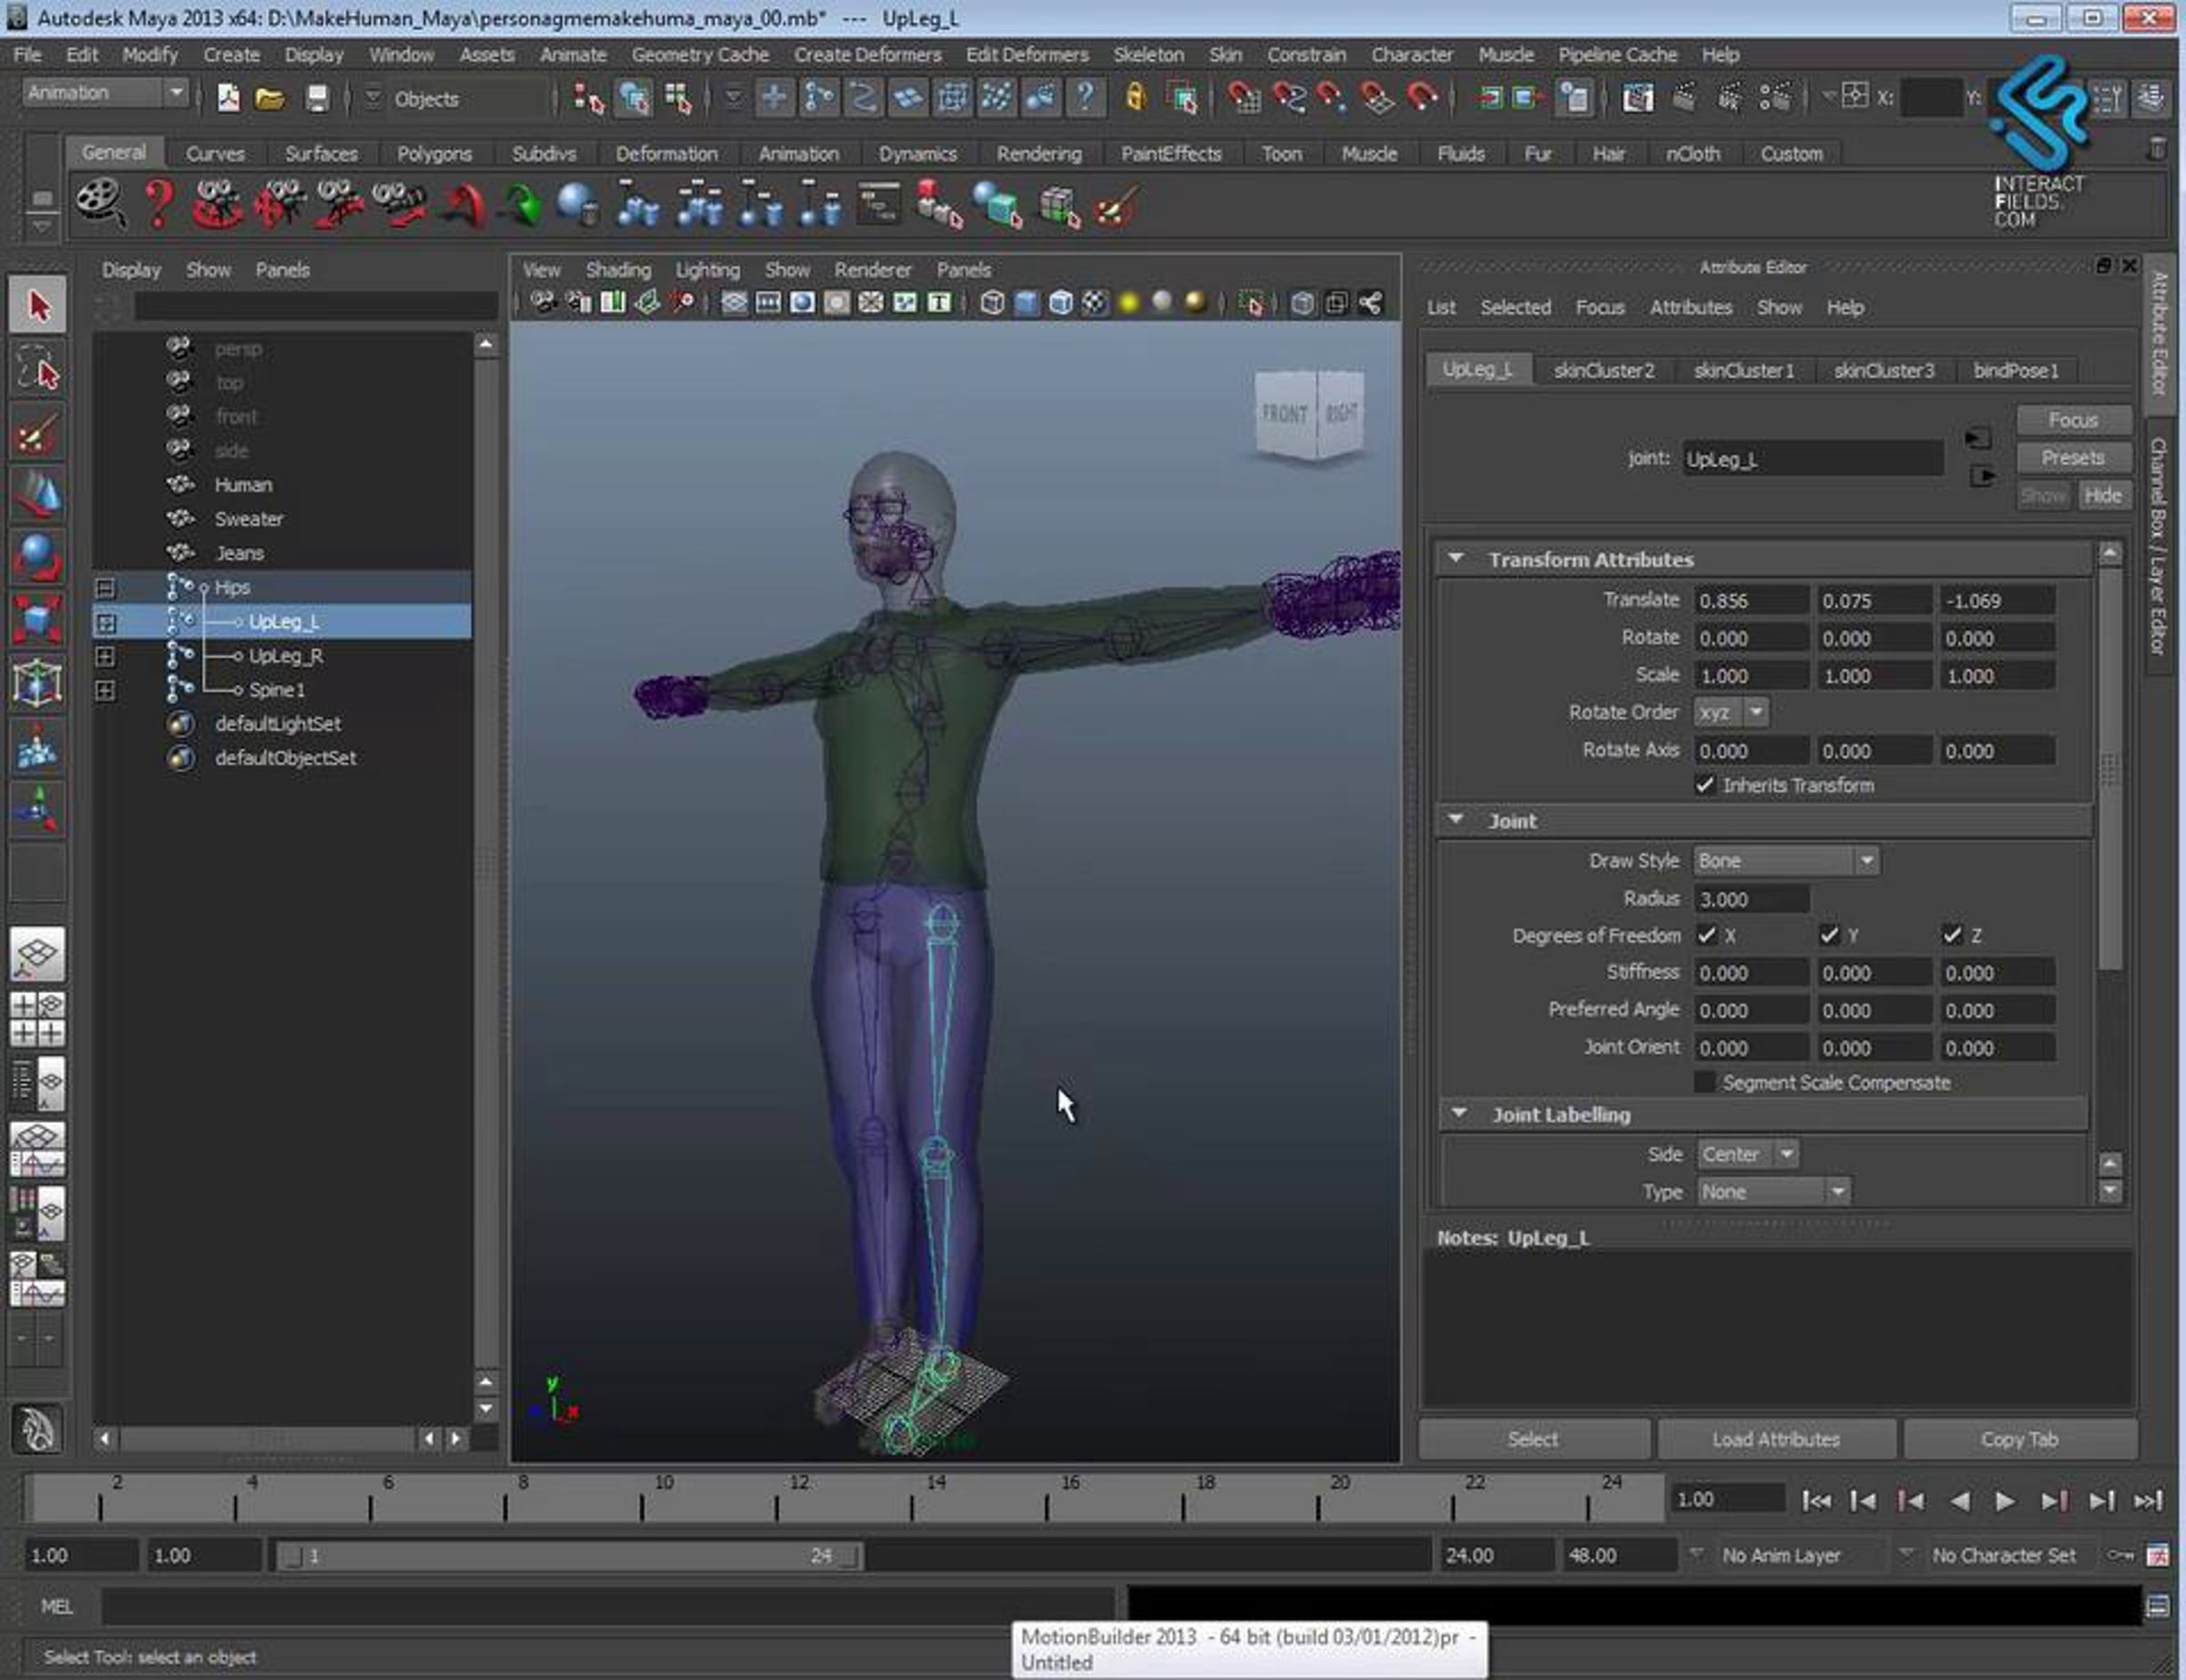Open the Skeleton menu
2186x1680 pixels.
[1148, 55]
